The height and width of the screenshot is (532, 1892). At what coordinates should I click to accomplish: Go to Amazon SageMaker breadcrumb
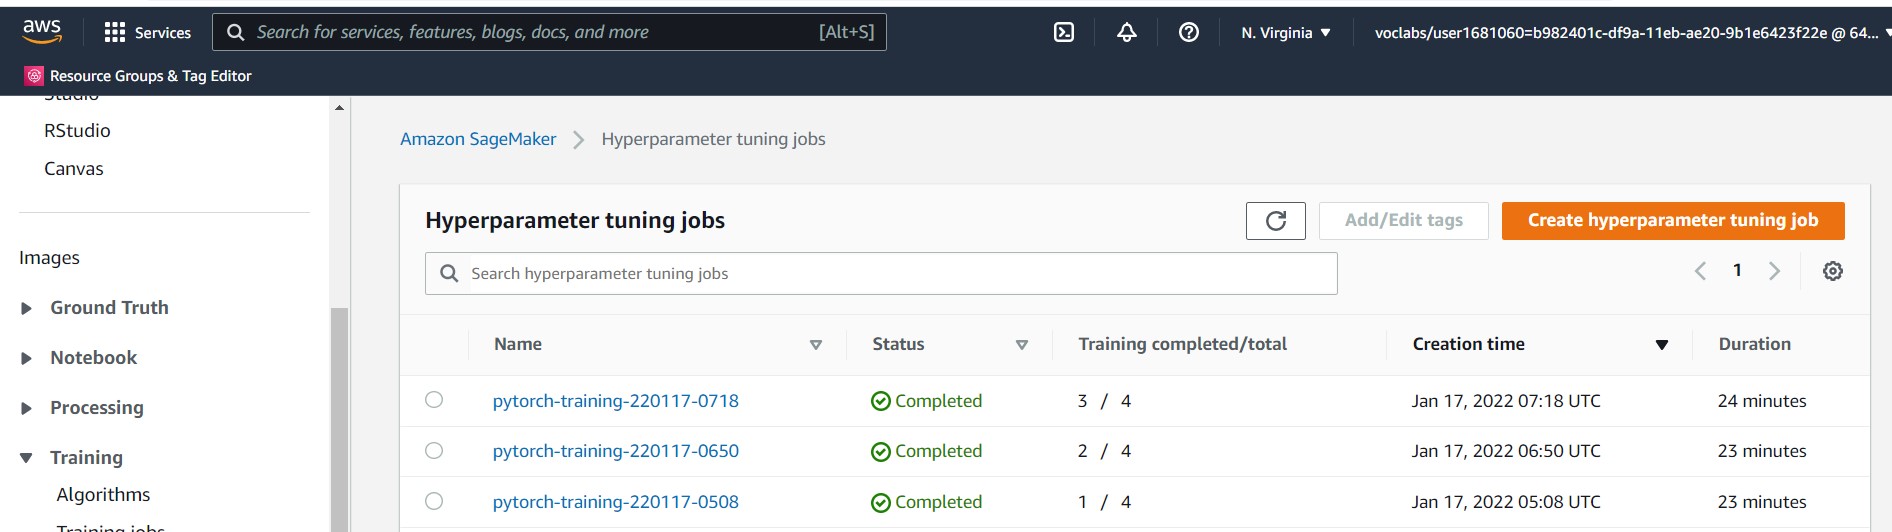coord(478,139)
